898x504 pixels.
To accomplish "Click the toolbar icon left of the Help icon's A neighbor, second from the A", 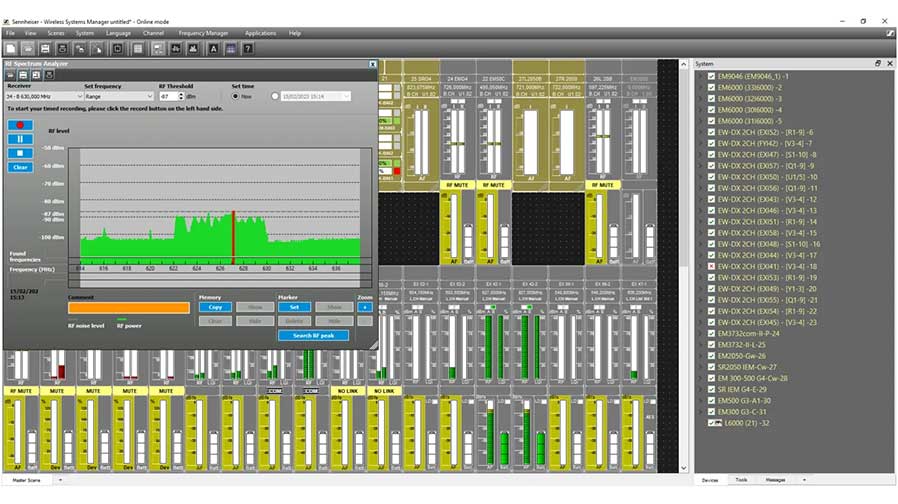I will click(176, 49).
